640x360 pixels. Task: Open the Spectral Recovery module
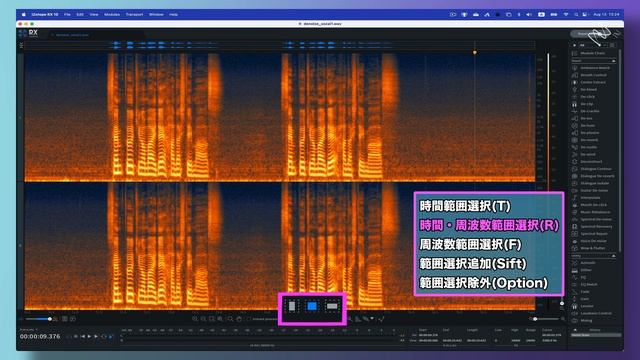coord(596,227)
